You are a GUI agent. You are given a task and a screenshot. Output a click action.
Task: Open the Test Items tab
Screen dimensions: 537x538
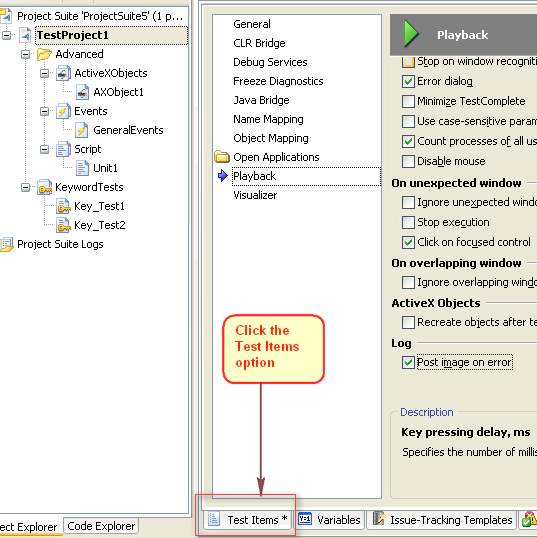(248, 519)
